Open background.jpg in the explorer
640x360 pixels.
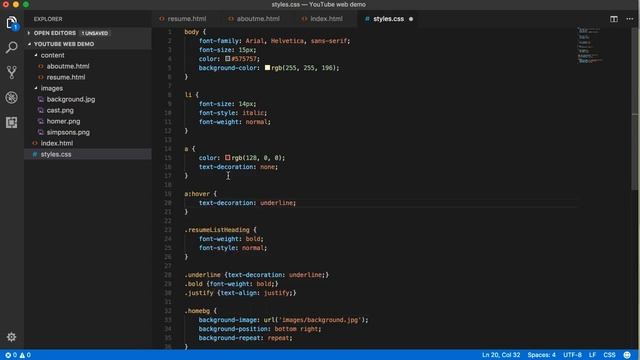tap(71, 99)
